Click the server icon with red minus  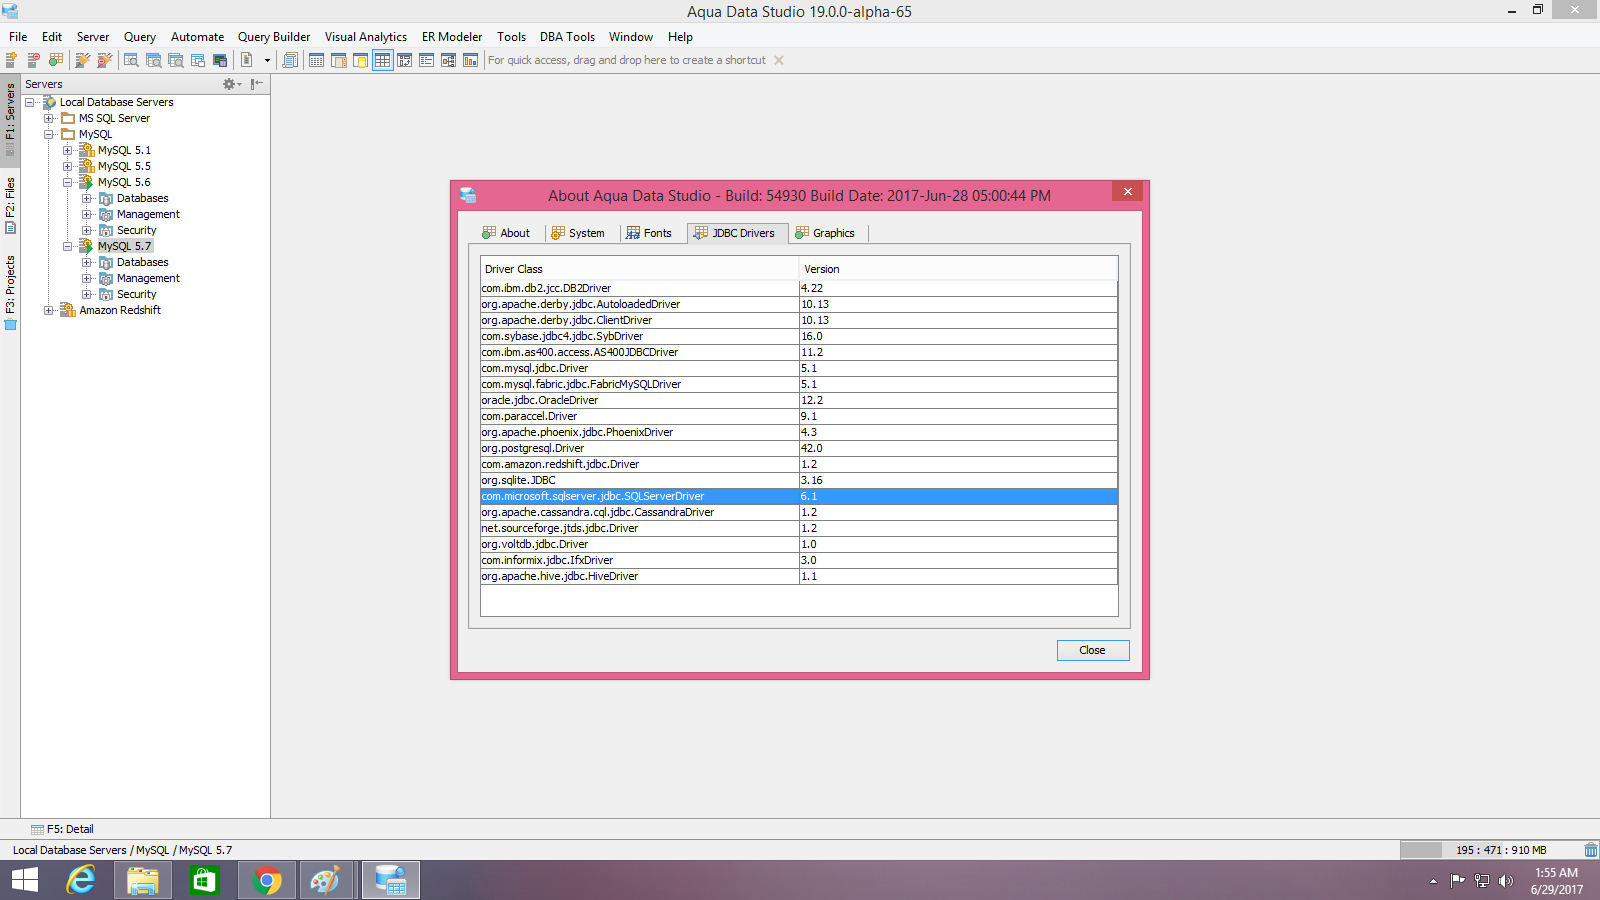[x=34, y=60]
